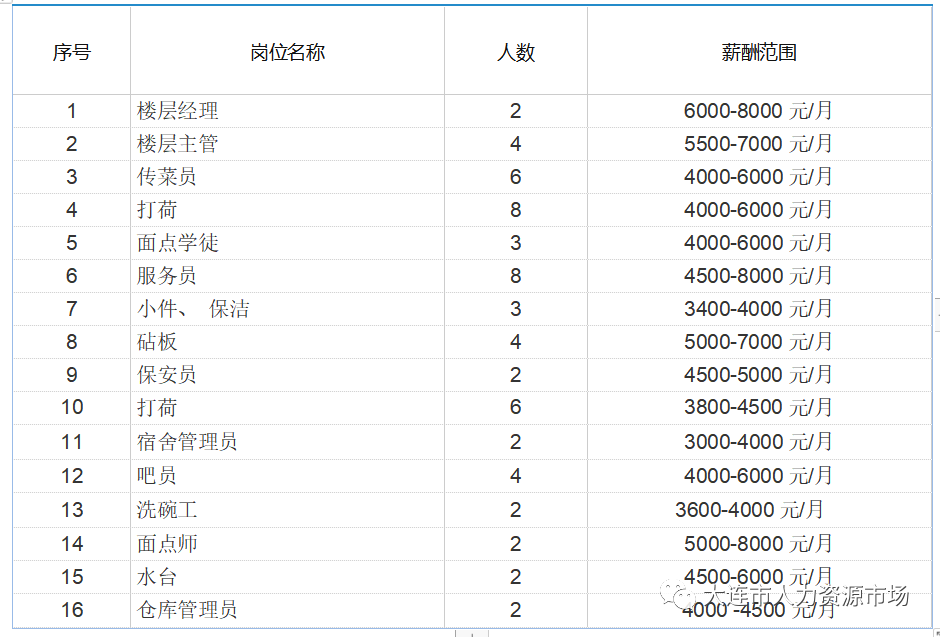Image resolution: width=940 pixels, height=637 pixels.
Task: Click the headcount 4 for 砧板
Action: (x=516, y=342)
